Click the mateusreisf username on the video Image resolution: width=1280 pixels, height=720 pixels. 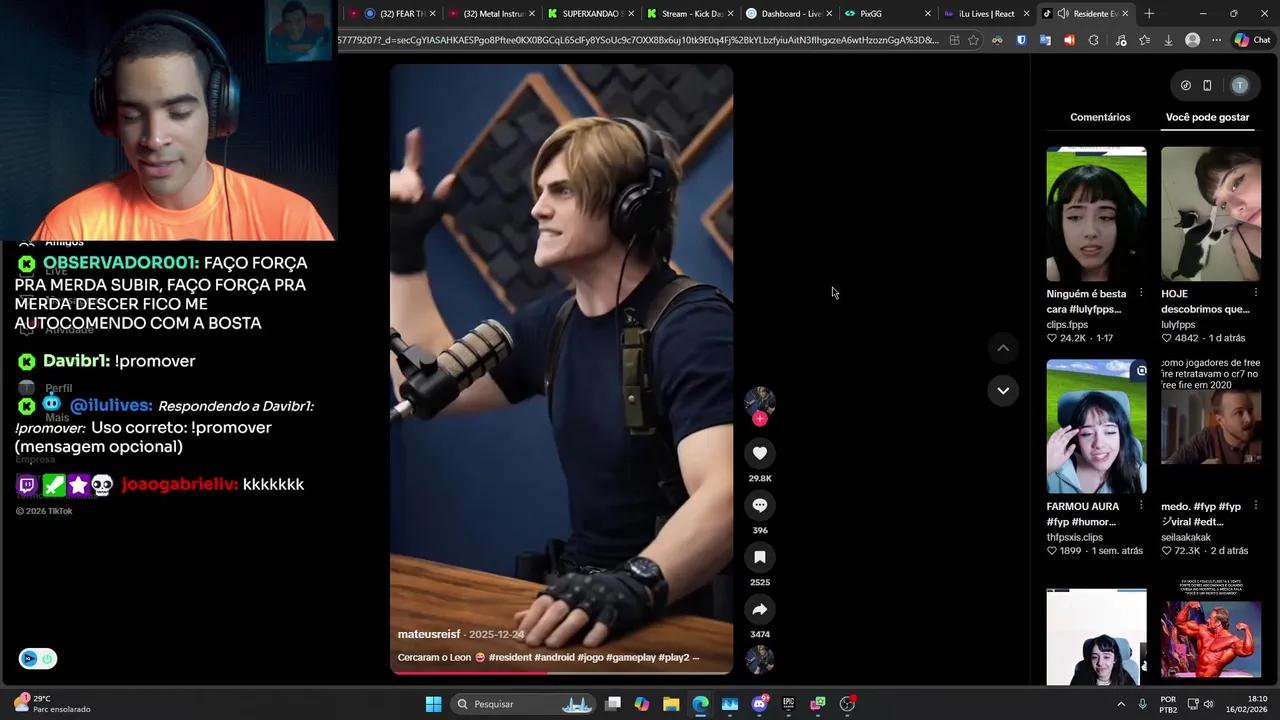tap(429, 634)
